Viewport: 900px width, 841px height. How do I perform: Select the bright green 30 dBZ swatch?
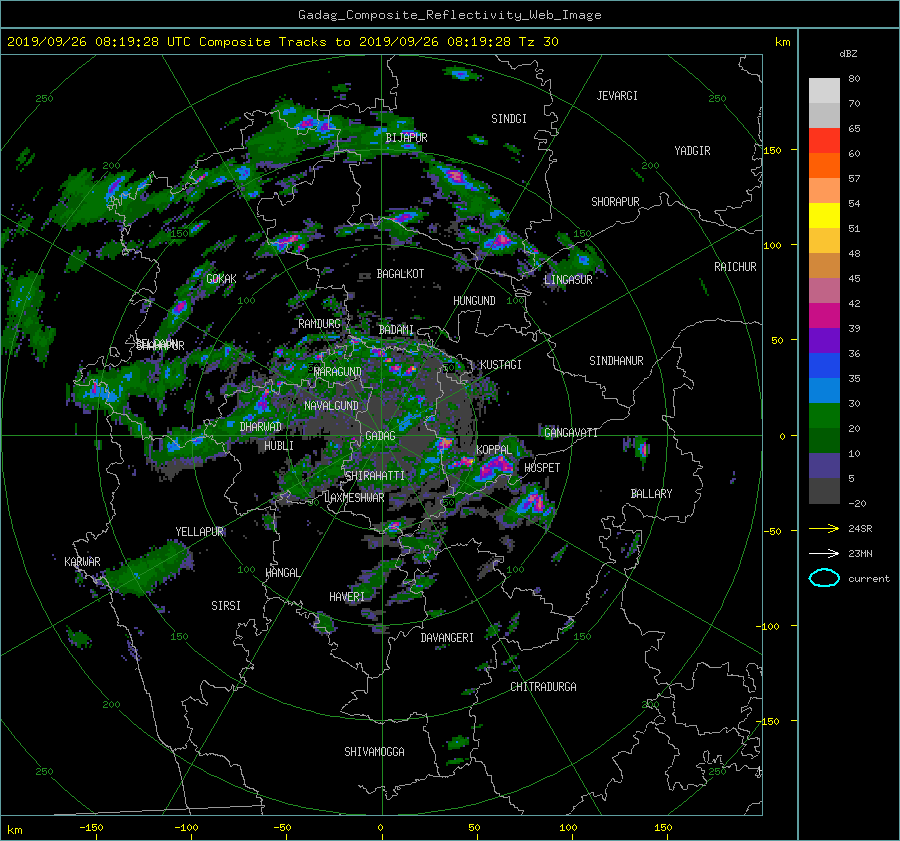pyautogui.click(x=824, y=415)
